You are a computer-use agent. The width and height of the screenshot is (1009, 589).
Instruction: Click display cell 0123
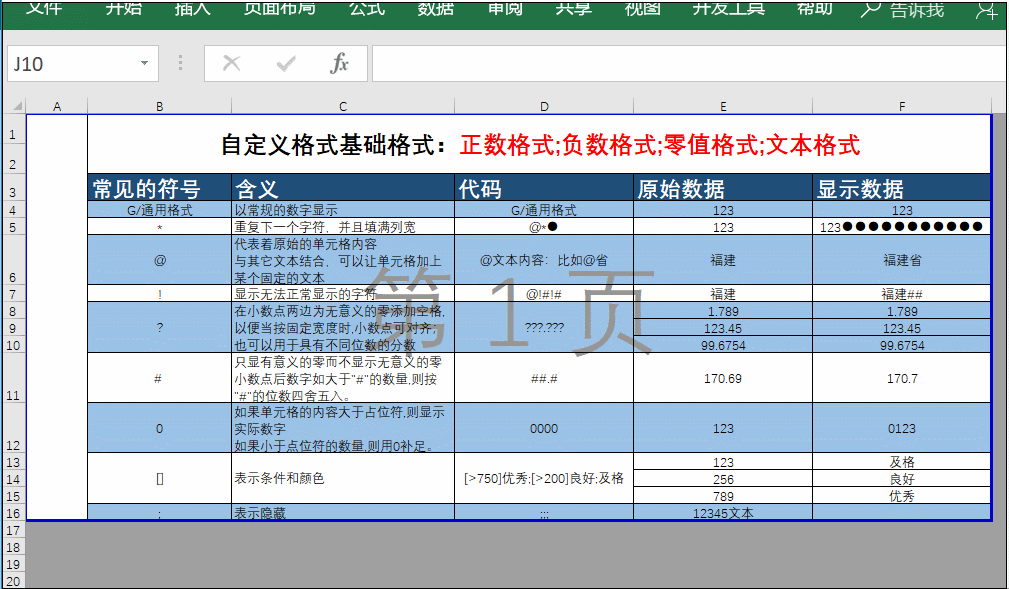[902, 429]
